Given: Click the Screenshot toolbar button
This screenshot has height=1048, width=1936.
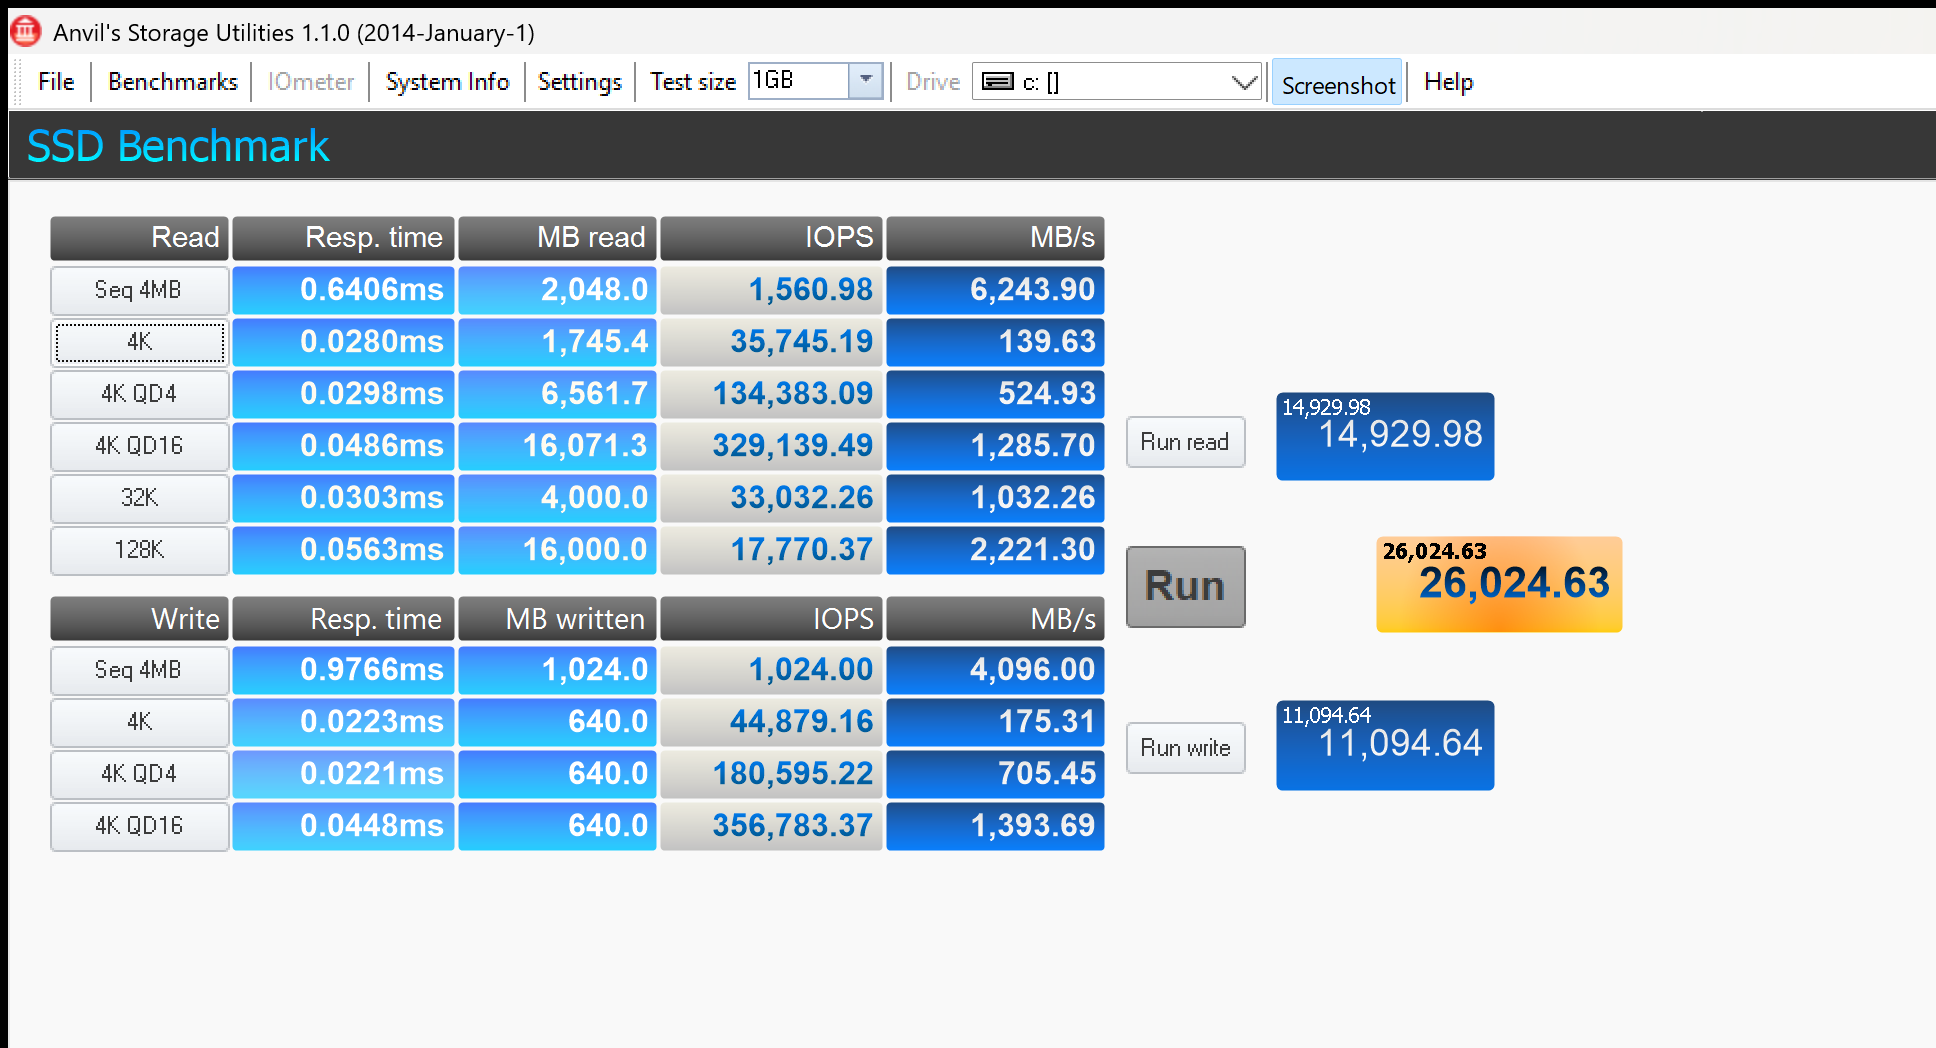Looking at the screenshot, I should click(1337, 85).
